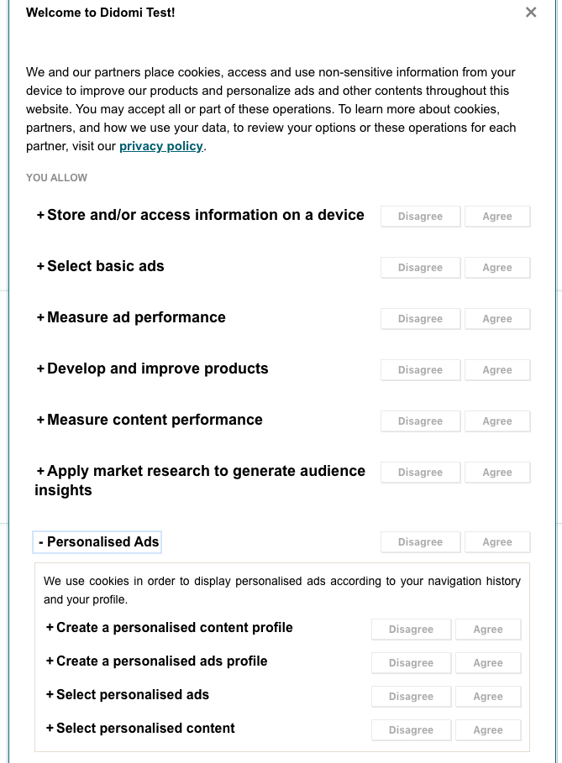Disagree with Develop and improve products
This screenshot has width=562, height=763.
(x=420, y=370)
